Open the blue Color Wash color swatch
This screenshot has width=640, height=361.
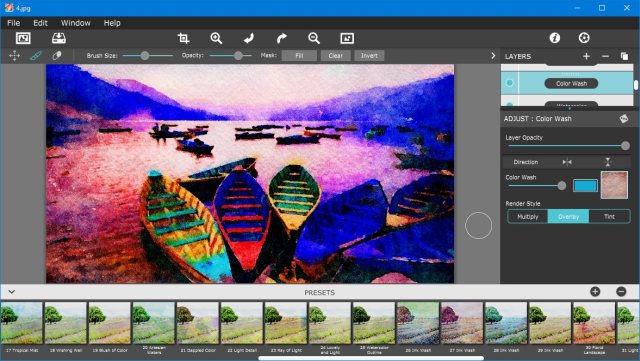click(x=585, y=186)
